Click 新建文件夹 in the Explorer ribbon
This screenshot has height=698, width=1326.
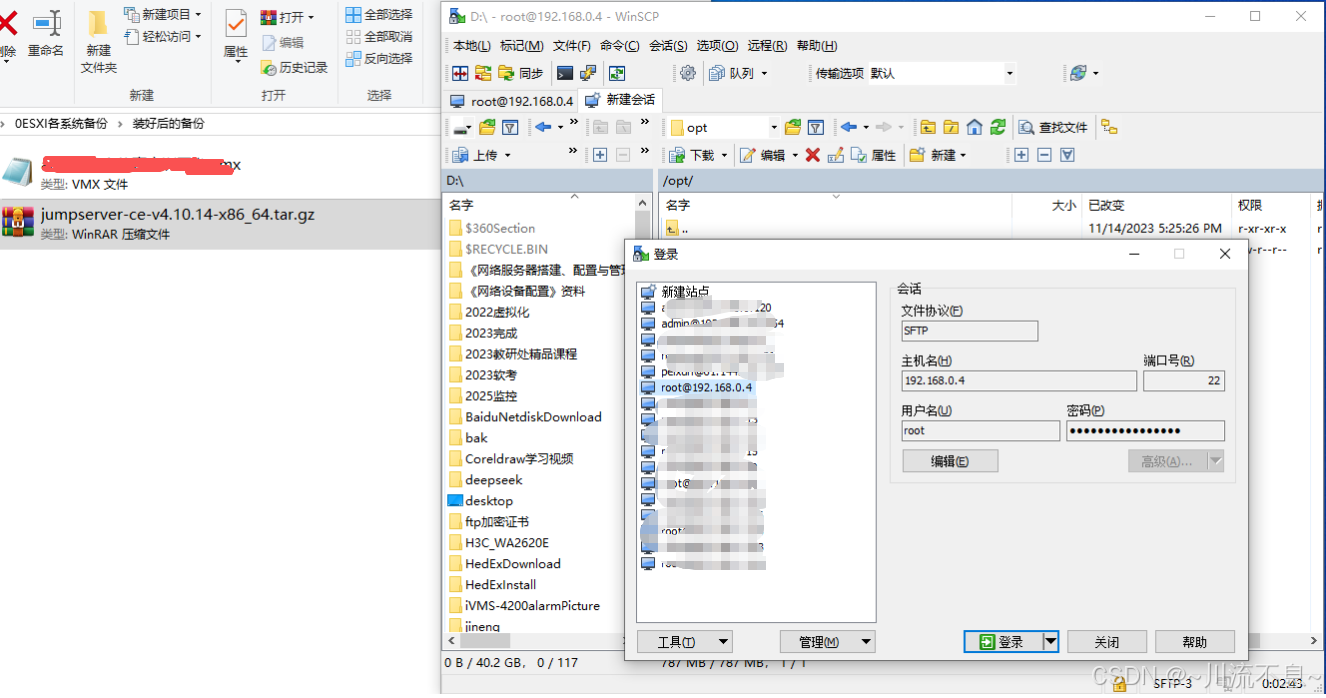click(99, 42)
